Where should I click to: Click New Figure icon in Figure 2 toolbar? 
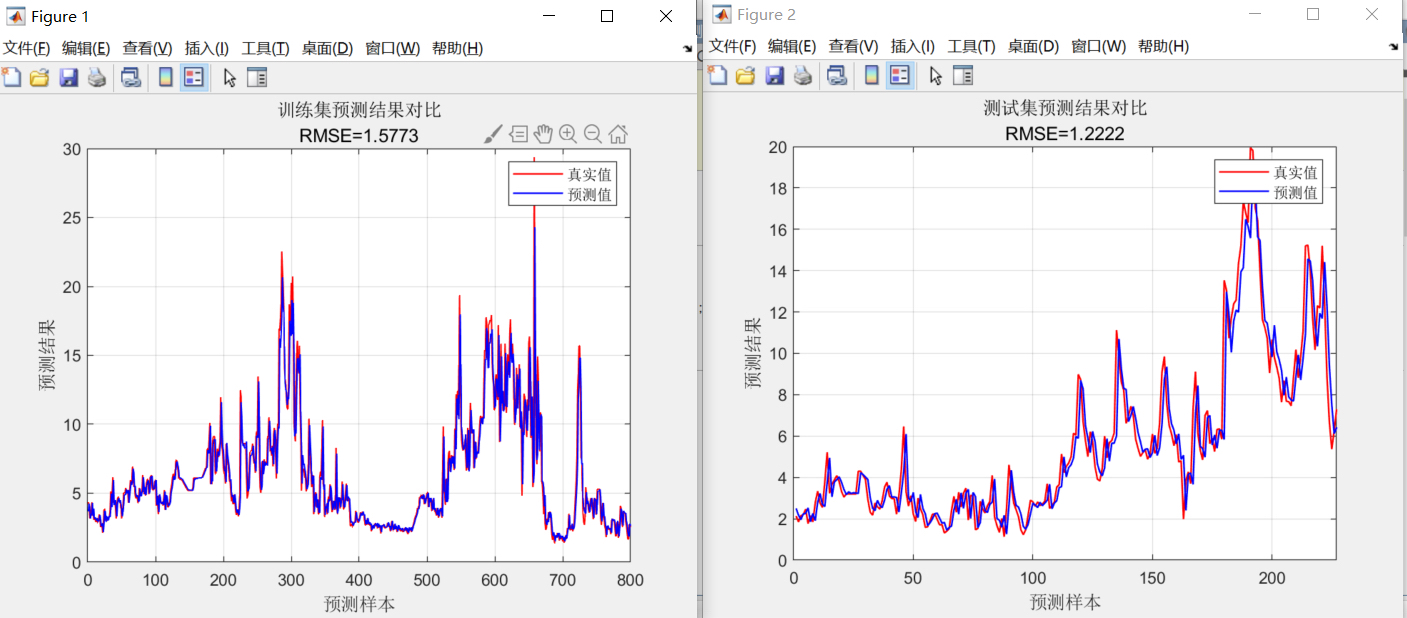[x=717, y=75]
